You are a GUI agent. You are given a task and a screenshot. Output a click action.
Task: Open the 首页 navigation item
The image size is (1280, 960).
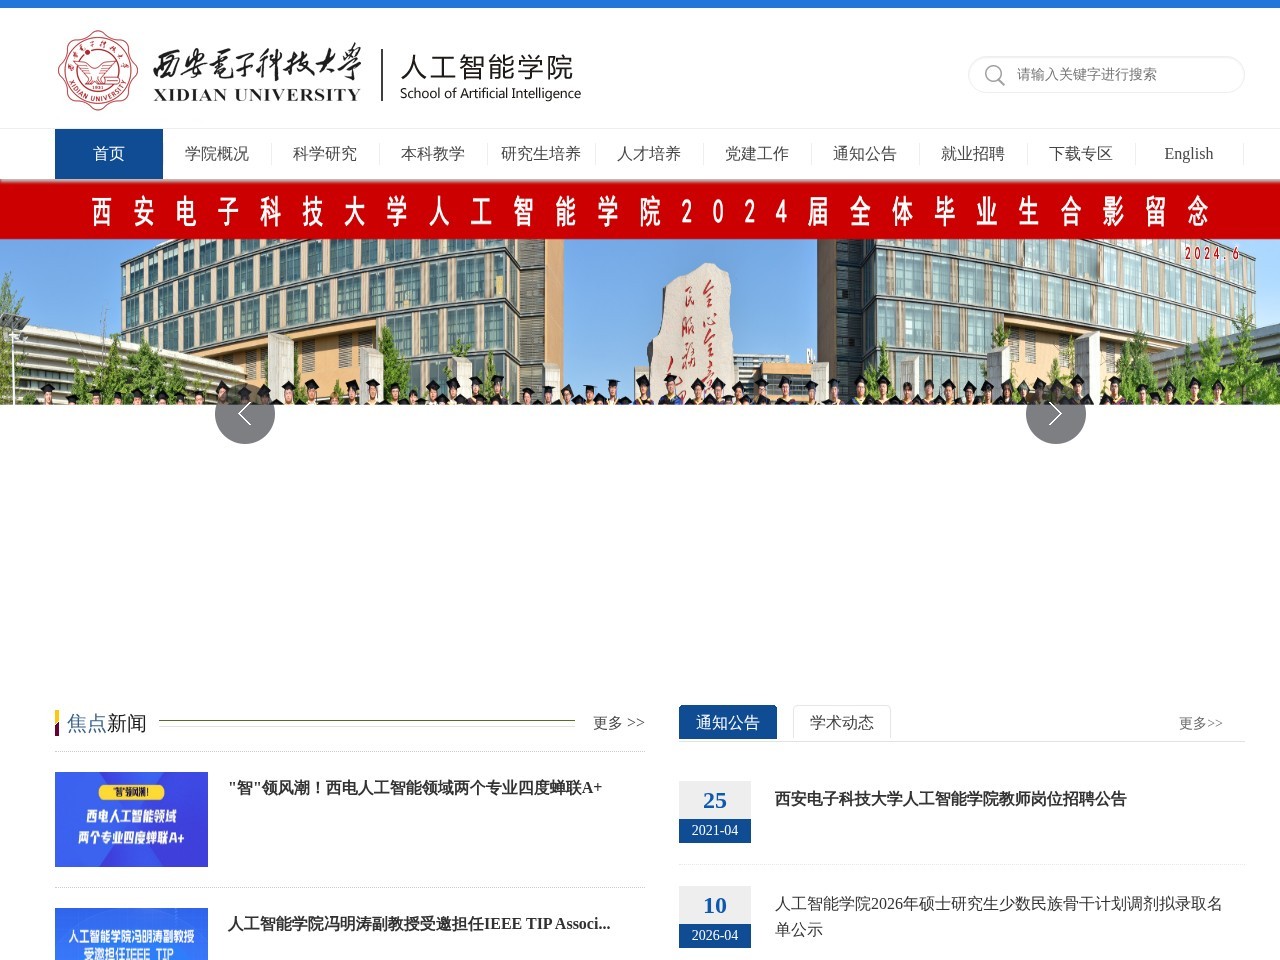tap(108, 153)
